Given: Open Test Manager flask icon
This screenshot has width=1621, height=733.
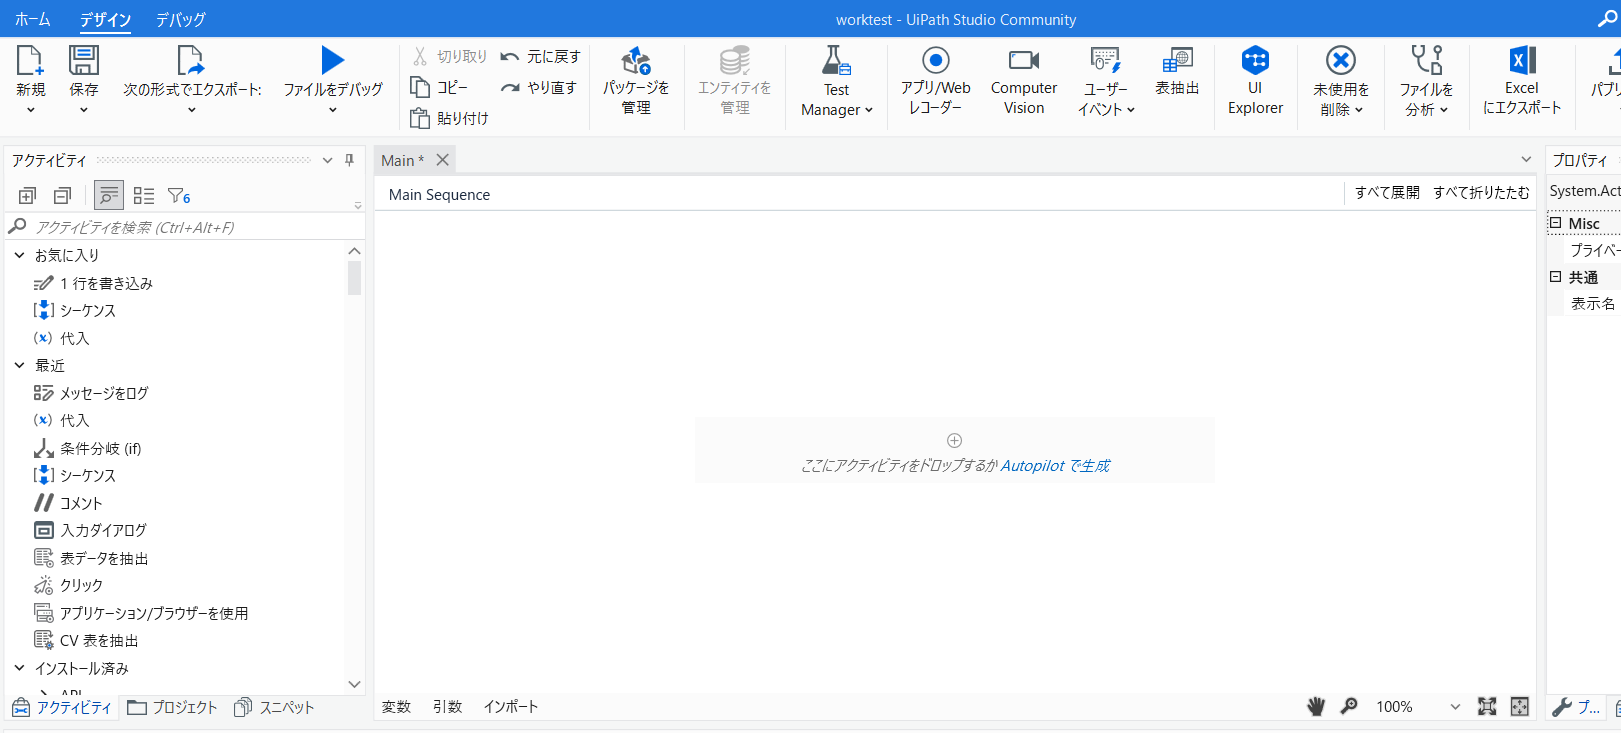Looking at the screenshot, I should click(836, 61).
